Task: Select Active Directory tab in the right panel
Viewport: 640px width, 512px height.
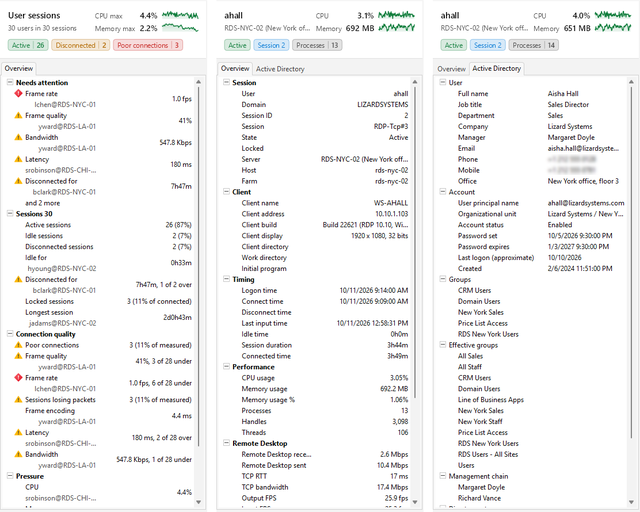Action: 496,68
